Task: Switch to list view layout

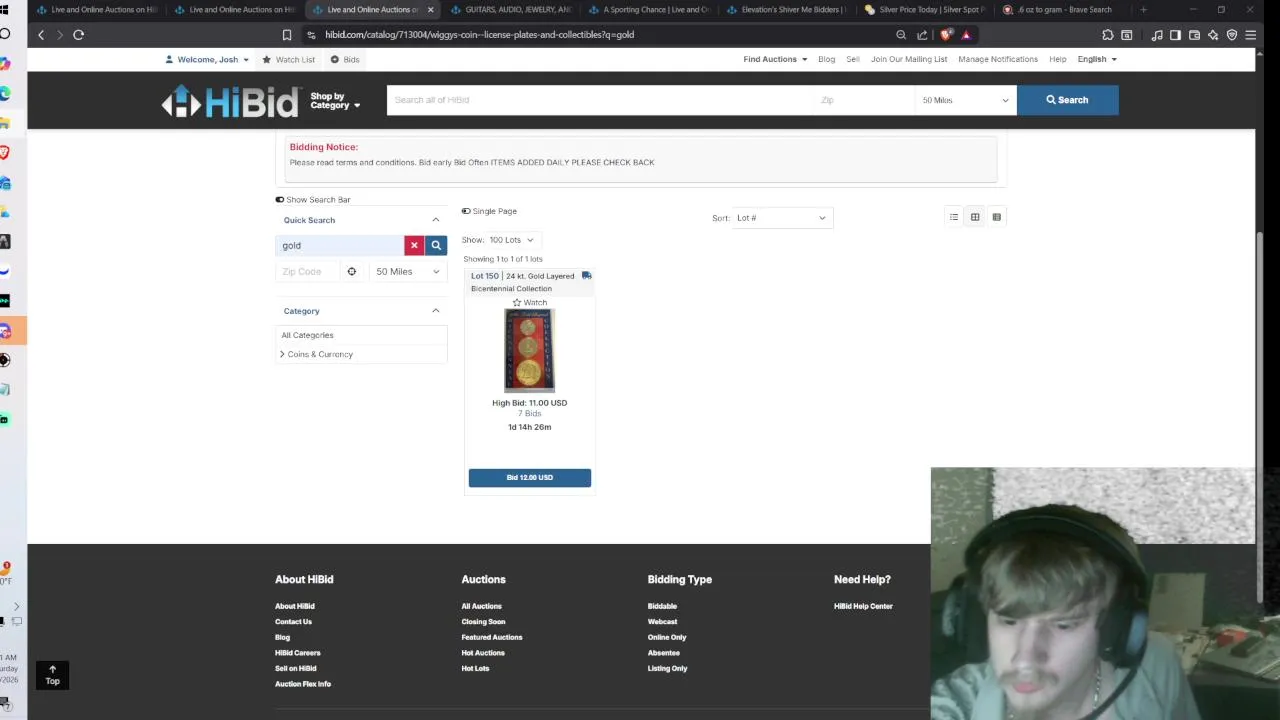Action: point(954,217)
